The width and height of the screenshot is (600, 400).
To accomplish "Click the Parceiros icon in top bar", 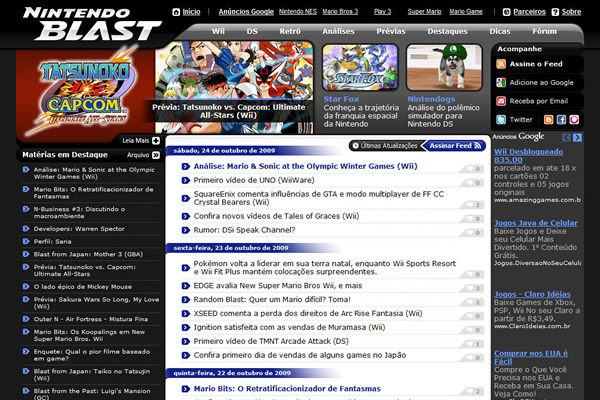I will pyautogui.click(x=506, y=12).
